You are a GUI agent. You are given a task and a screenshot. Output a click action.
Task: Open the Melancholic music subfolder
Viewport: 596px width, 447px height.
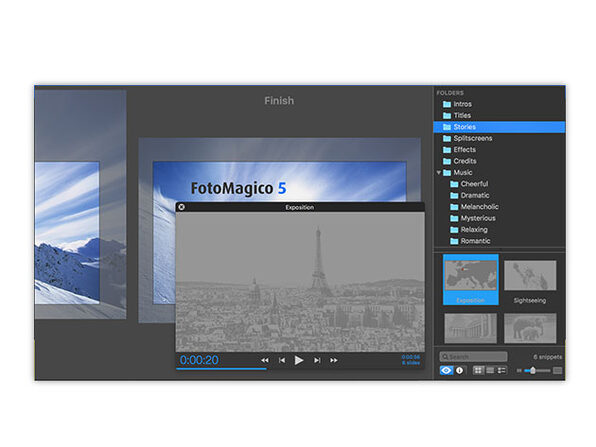pyautogui.click(x=499, y=206)
